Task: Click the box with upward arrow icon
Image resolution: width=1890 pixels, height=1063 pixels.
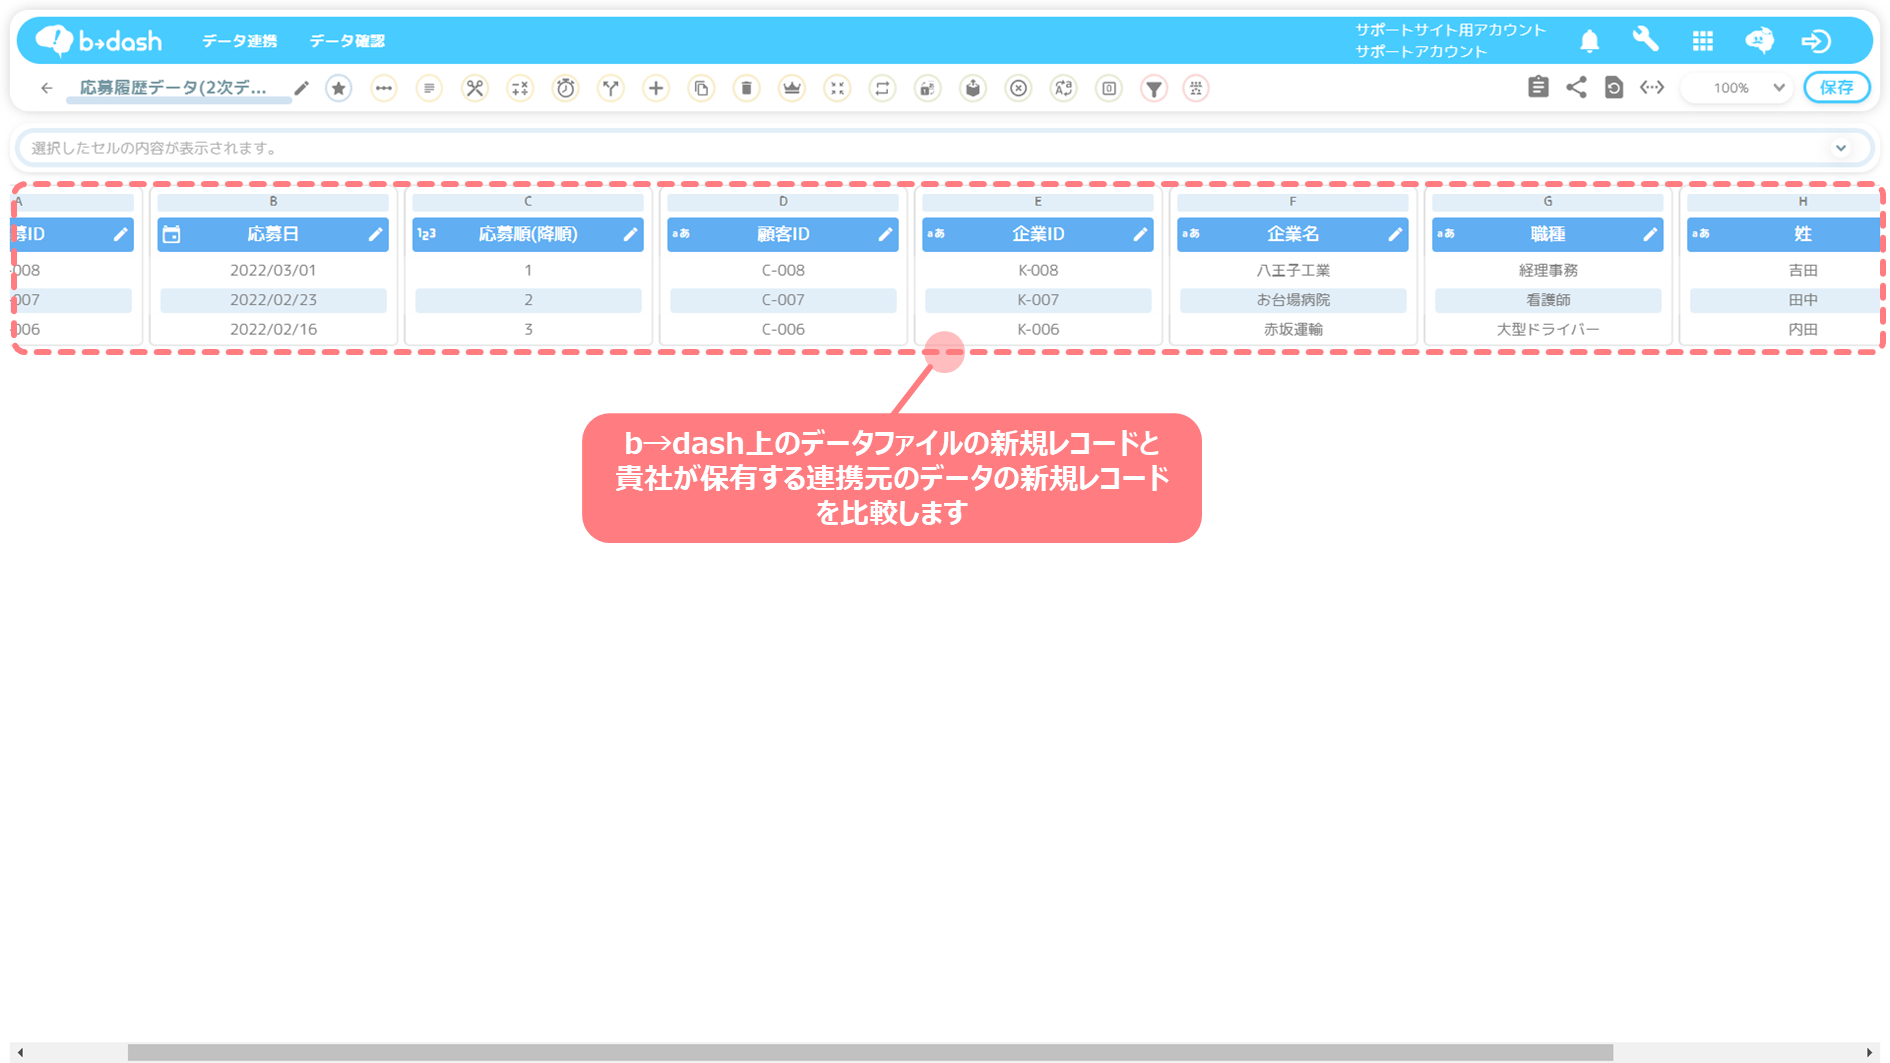Action: coord(973,88)
